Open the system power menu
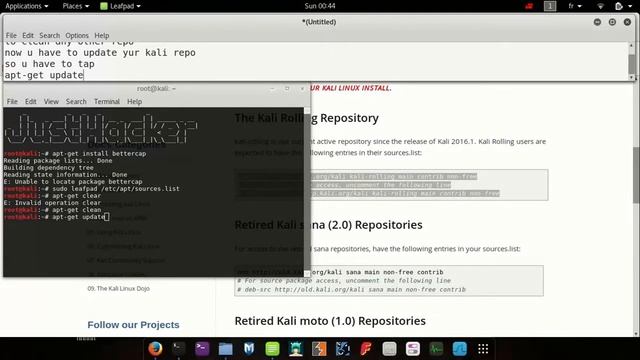Viewport: 640px width, 360px height. point(624,6)
